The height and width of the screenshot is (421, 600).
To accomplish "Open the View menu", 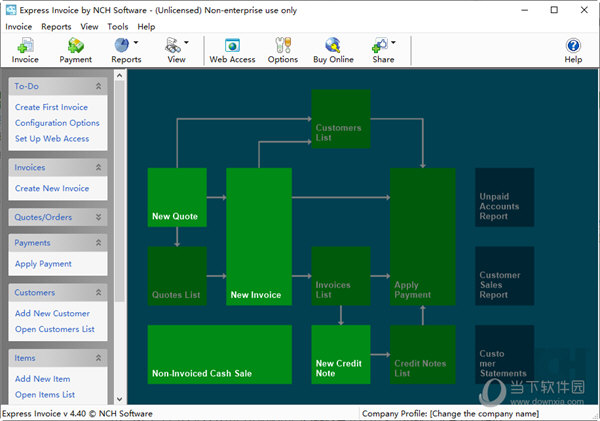I will (89, 26).
